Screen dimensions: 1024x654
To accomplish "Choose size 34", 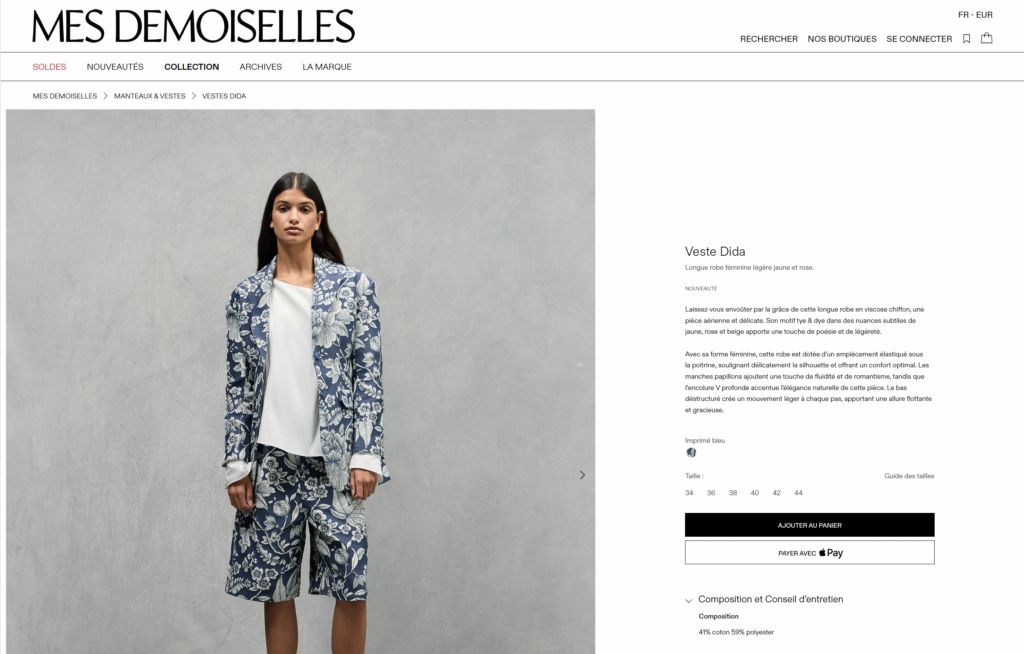I will click(689, 493).
